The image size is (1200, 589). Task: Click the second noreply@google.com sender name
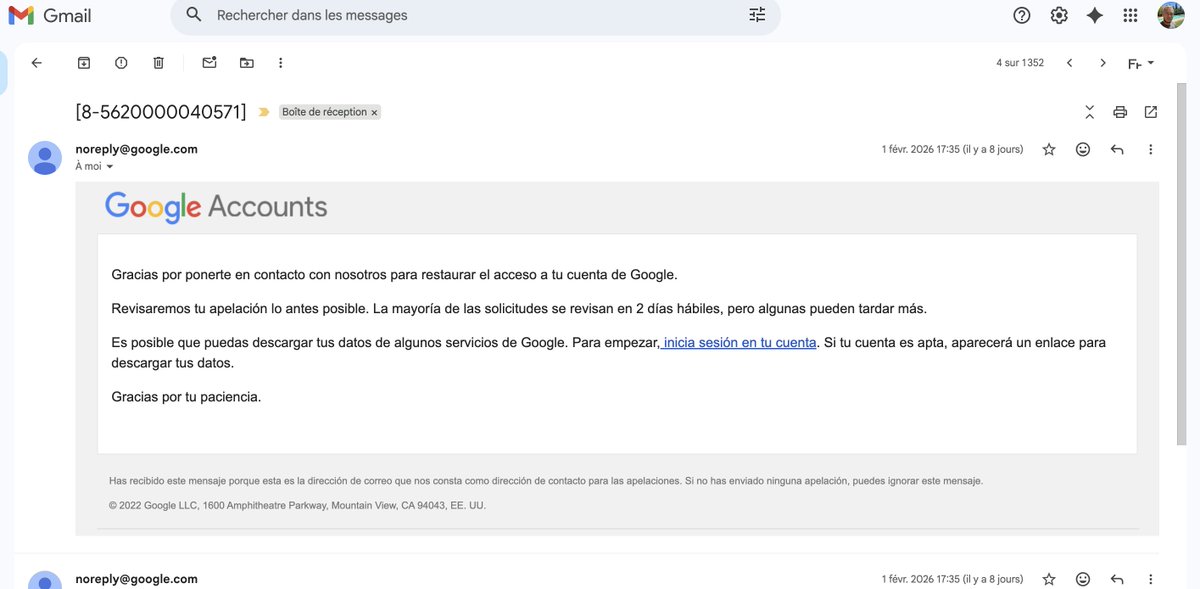pos(136,579)
